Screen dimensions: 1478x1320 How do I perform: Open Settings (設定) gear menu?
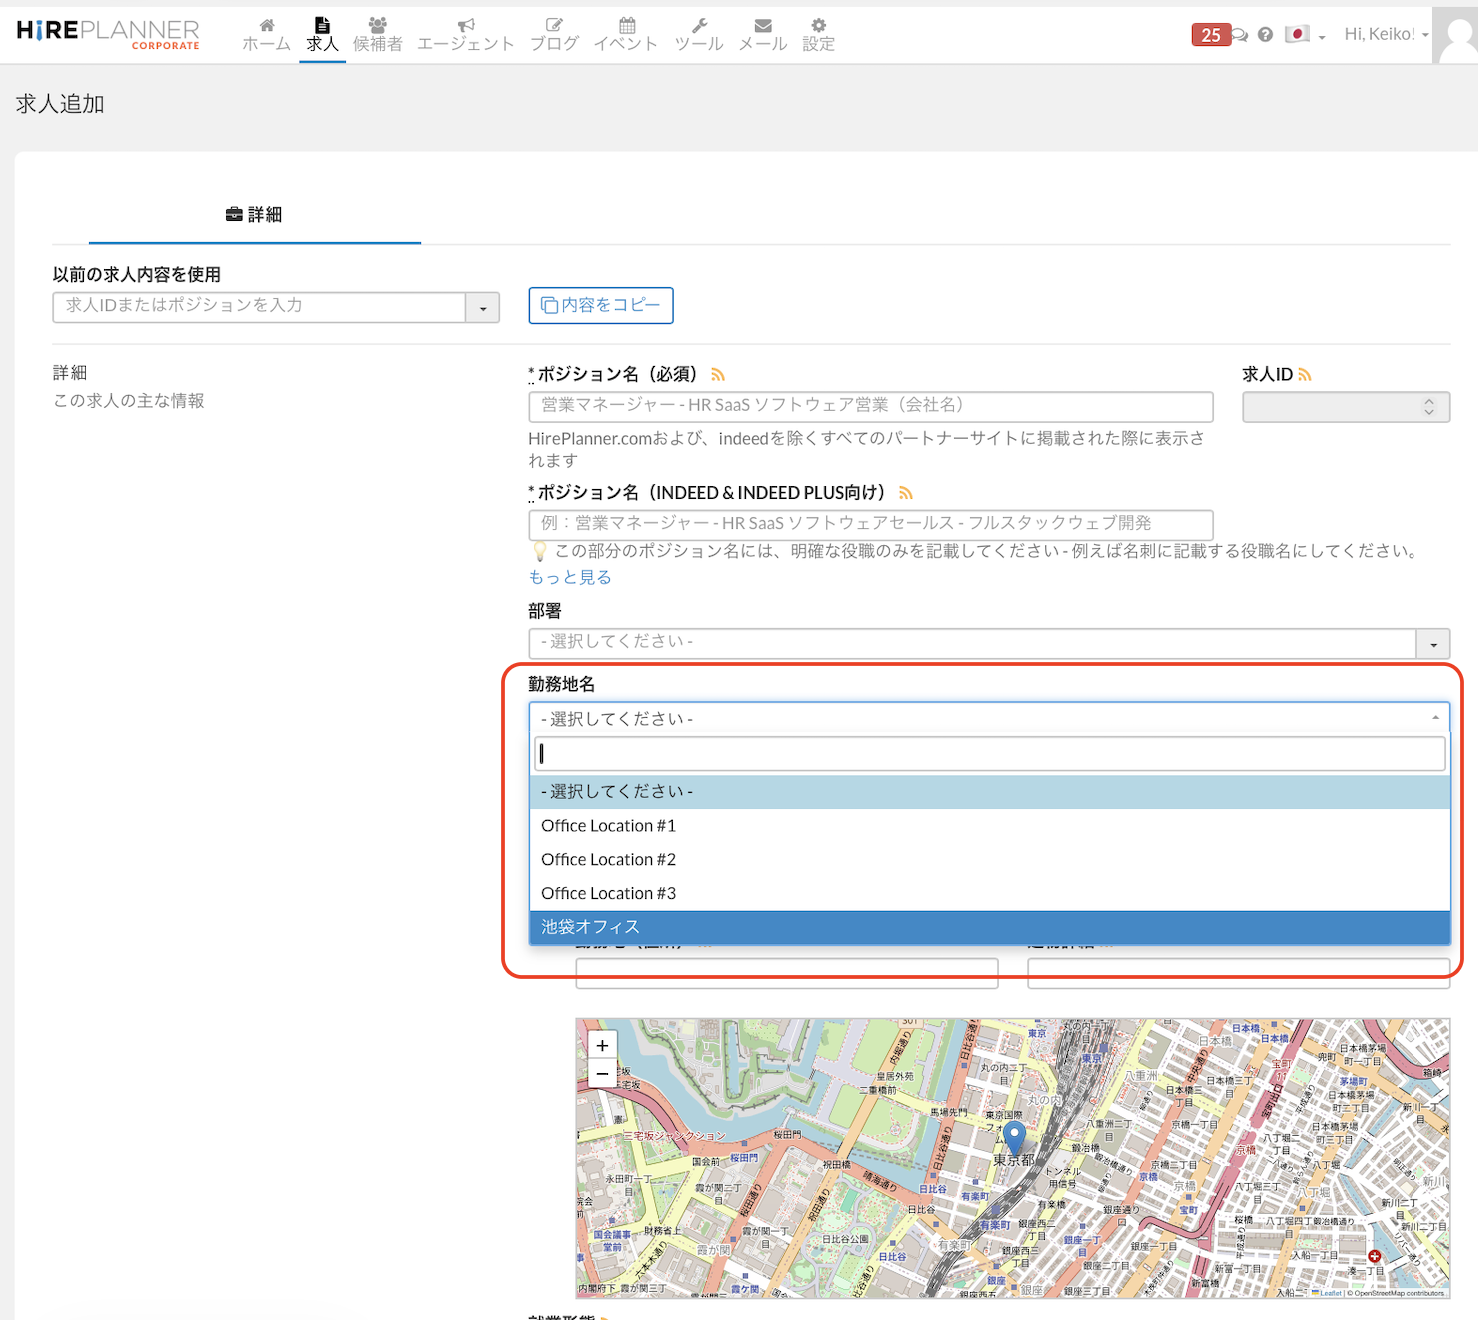[x=818, y=34]
